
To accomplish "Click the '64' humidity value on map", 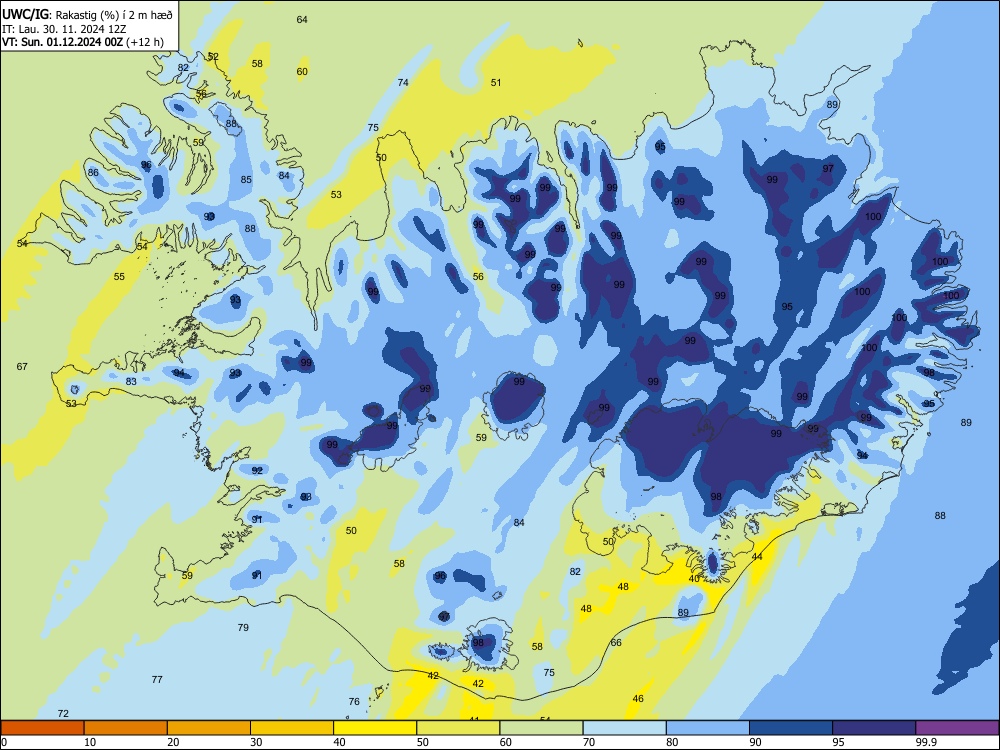I will click(x=302, y=20).
